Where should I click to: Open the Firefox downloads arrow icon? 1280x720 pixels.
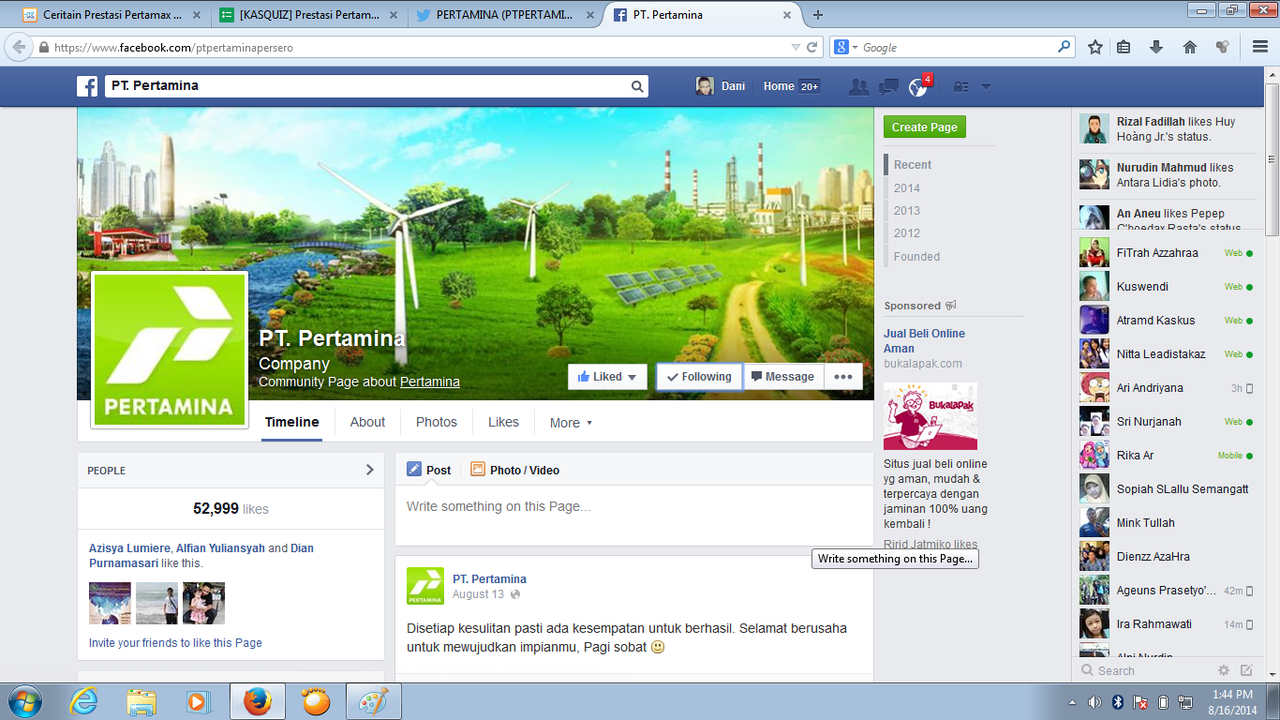coord(1156,47)
